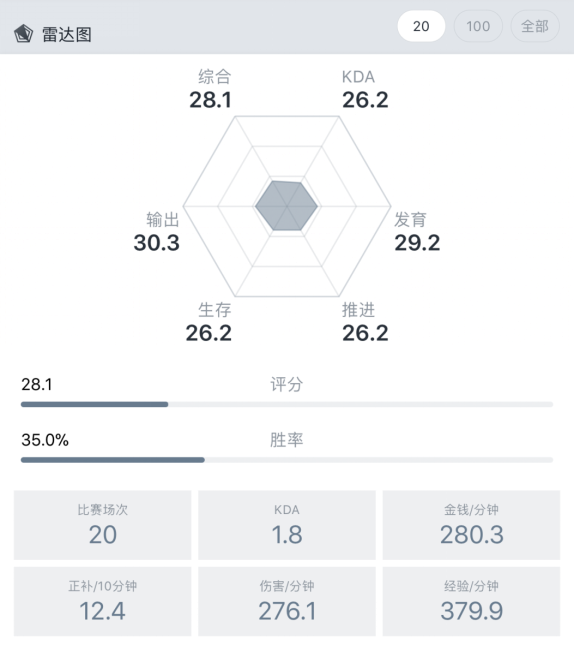Image resolution: width=575 pixels, height=657 pixels.
Task: Click the 评分 score progress bar
Action: 287,404
